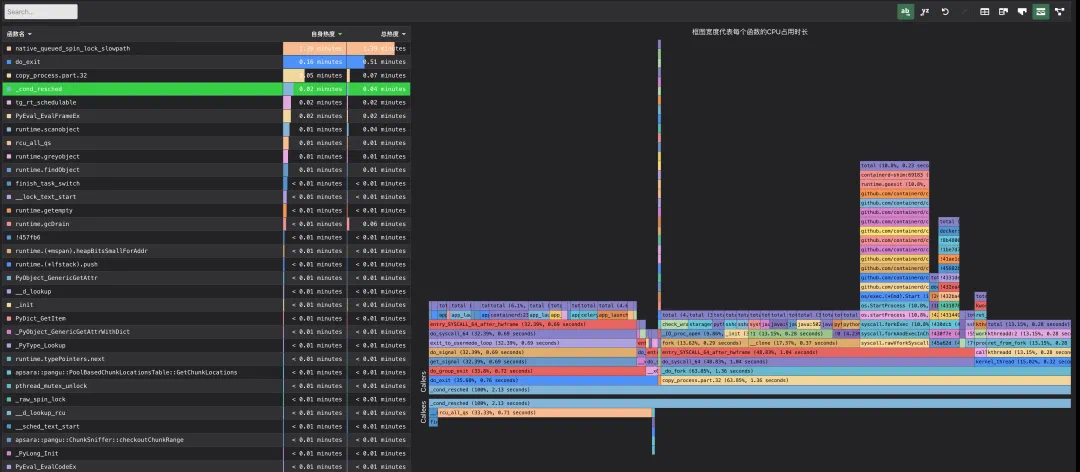Open the 自身热度 column sort dropdown
Viewport: 1080px width, 472px height.
tap(326, 34)
